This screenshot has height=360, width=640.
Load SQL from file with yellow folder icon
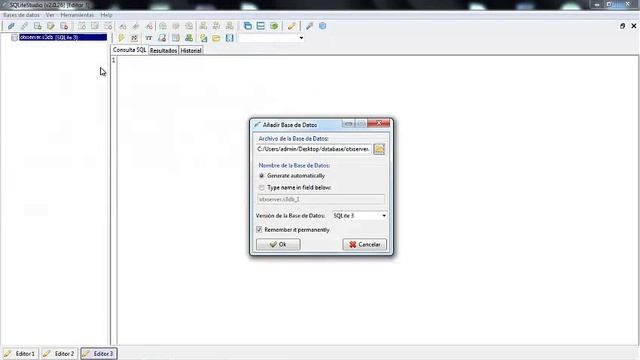click(216, 38)
